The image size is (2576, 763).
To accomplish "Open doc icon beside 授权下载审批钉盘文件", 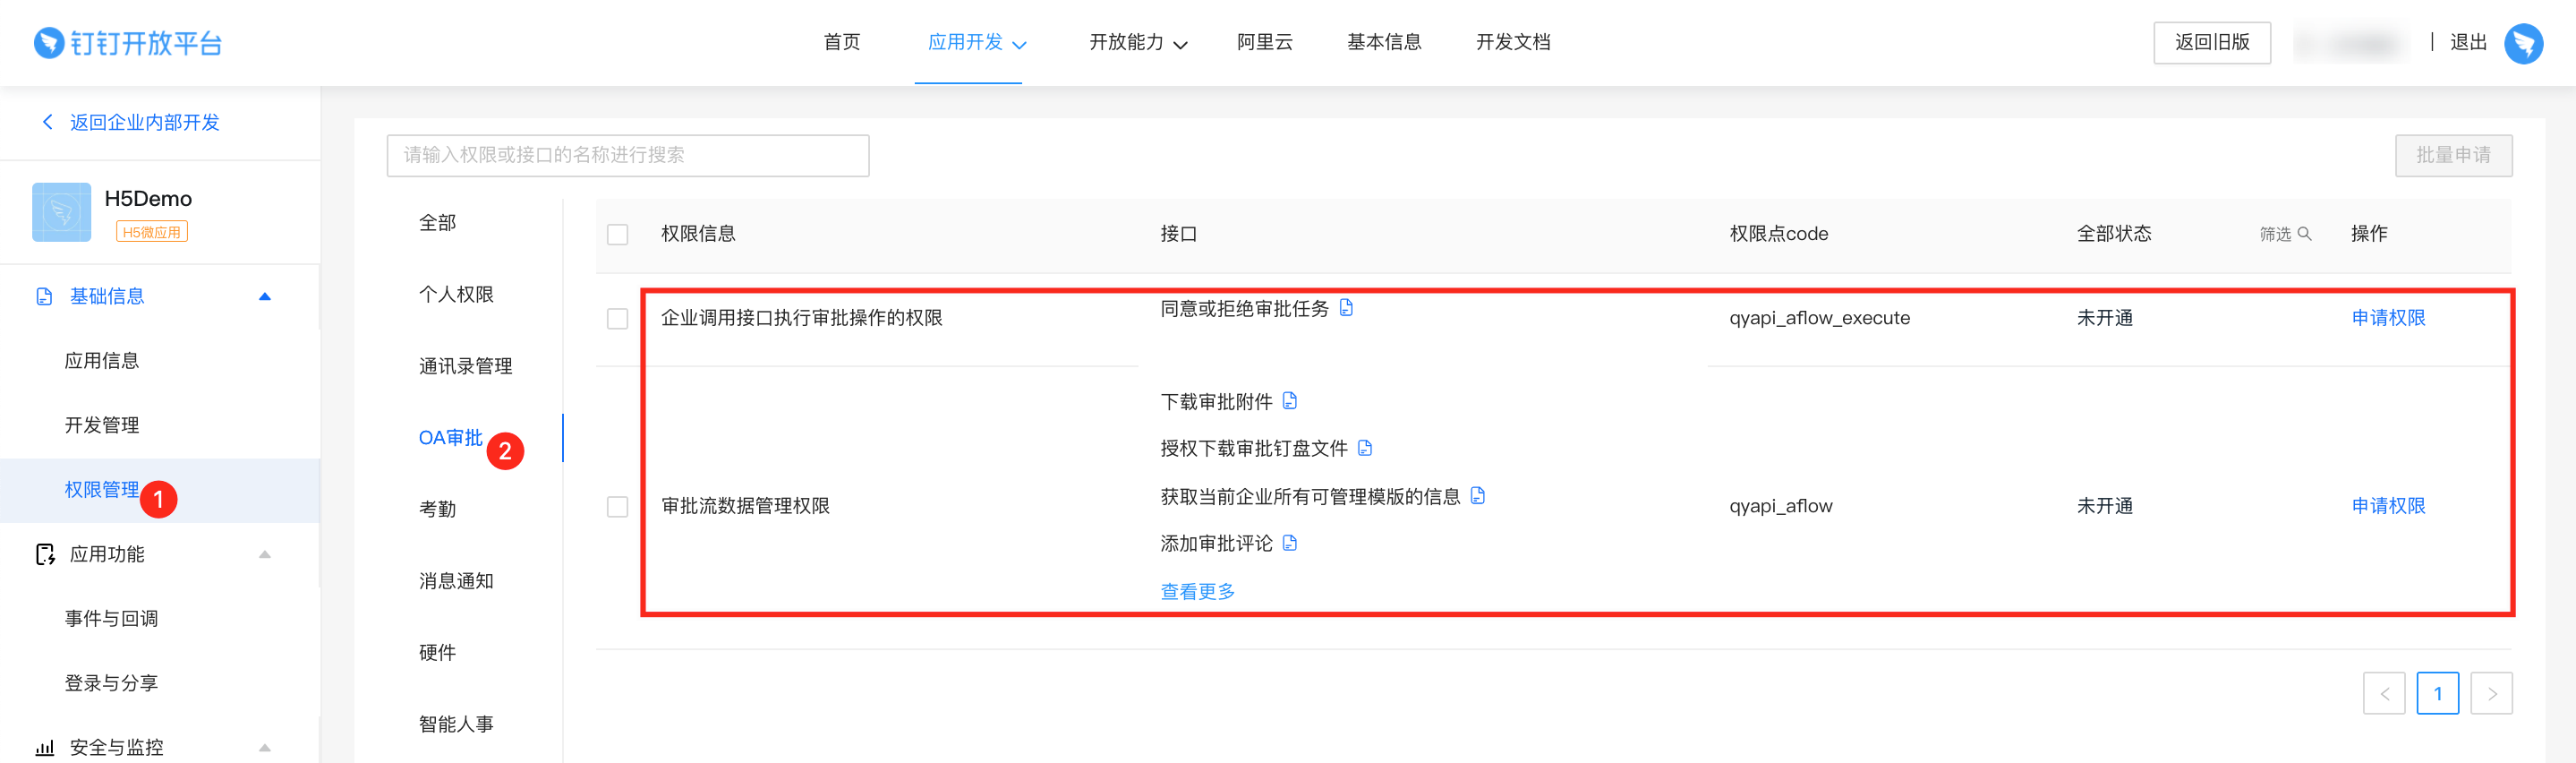I will (x=1365, y=448).
